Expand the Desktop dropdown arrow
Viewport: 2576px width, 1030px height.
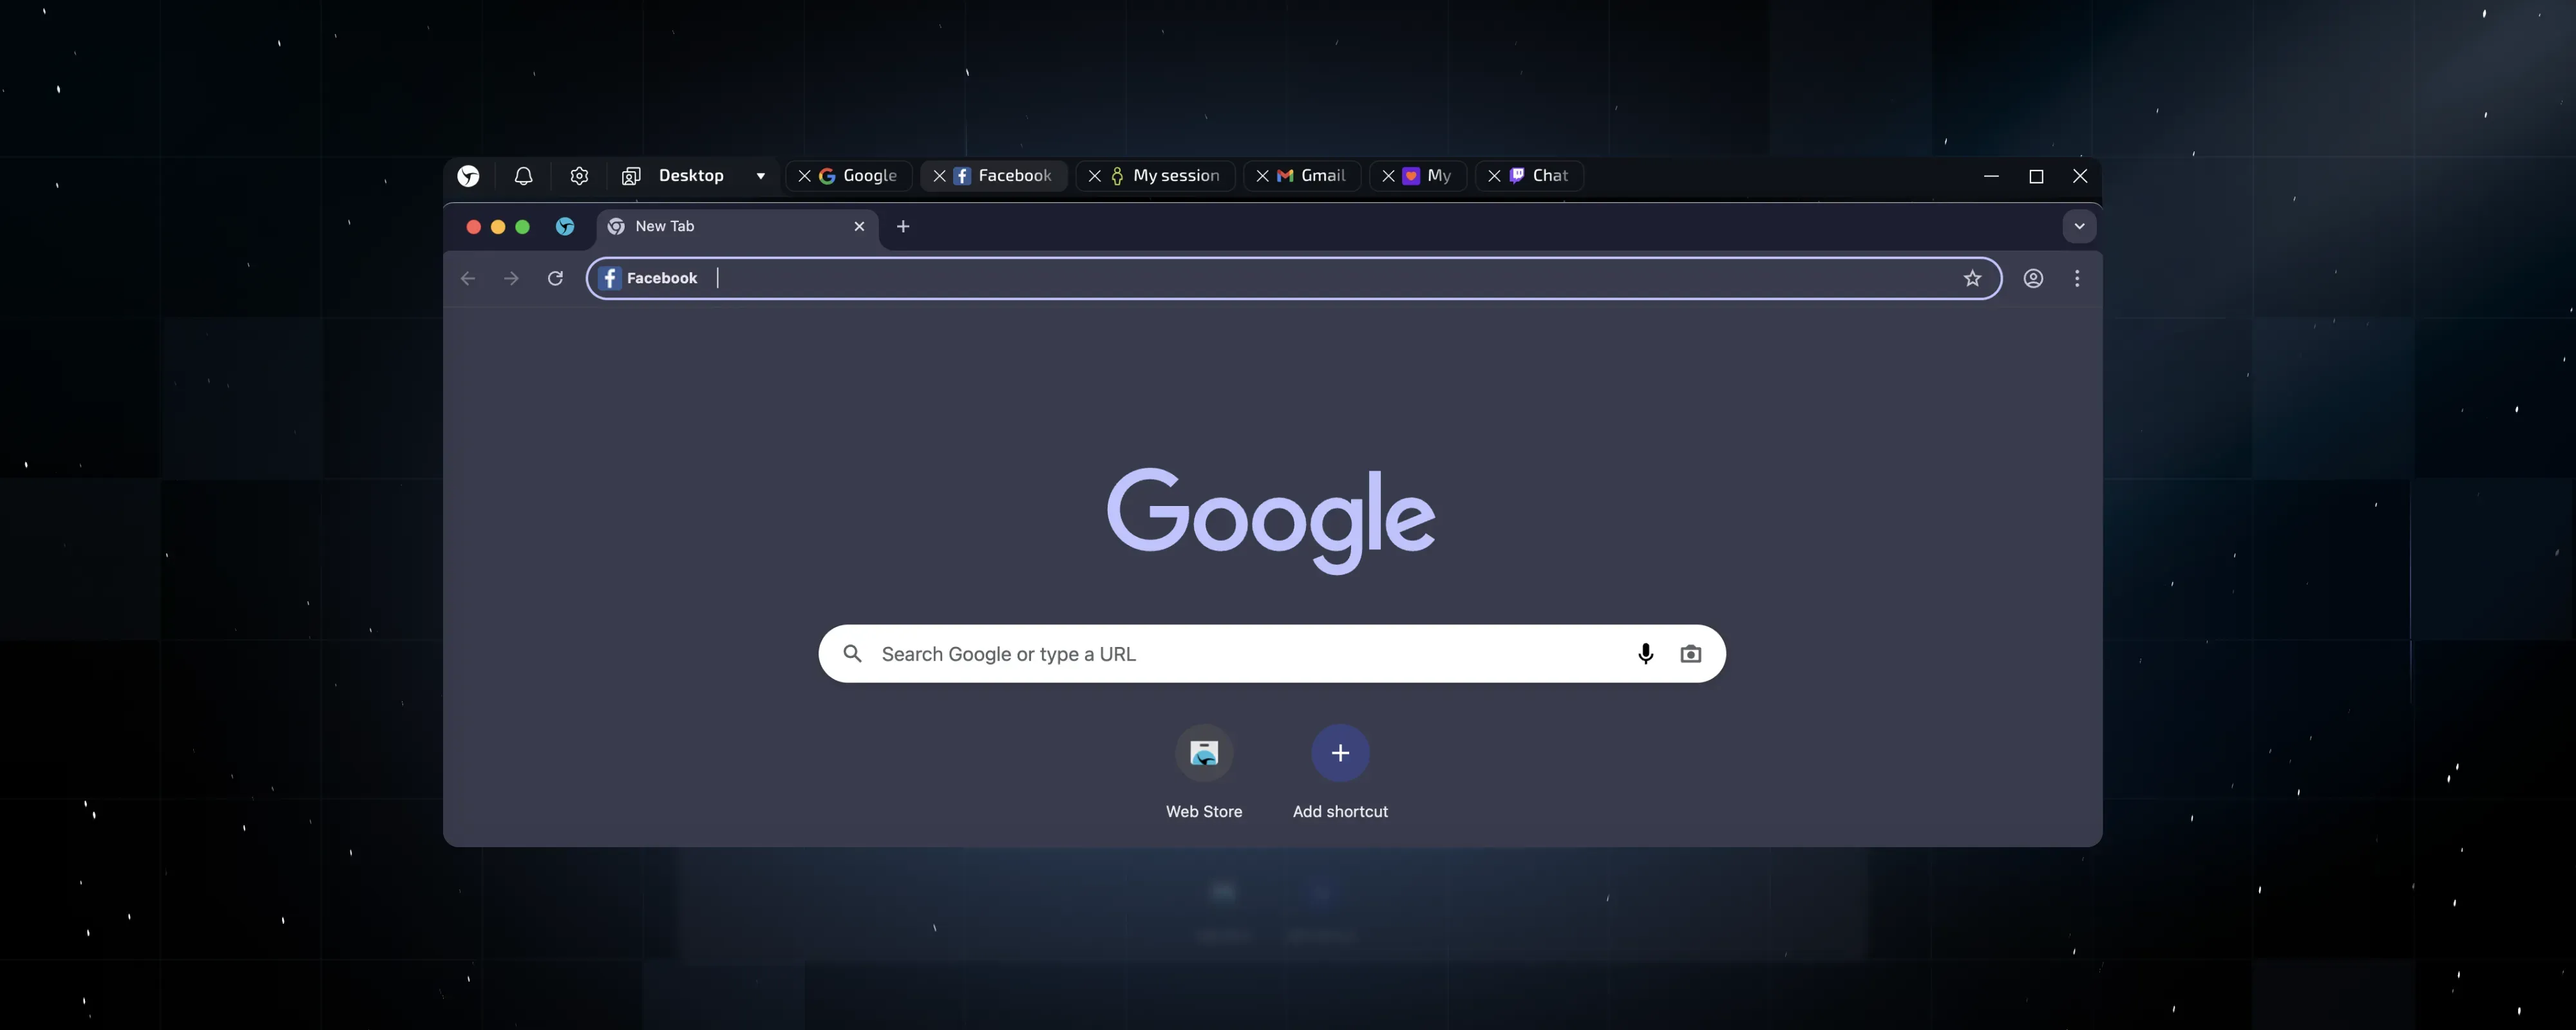761,176
